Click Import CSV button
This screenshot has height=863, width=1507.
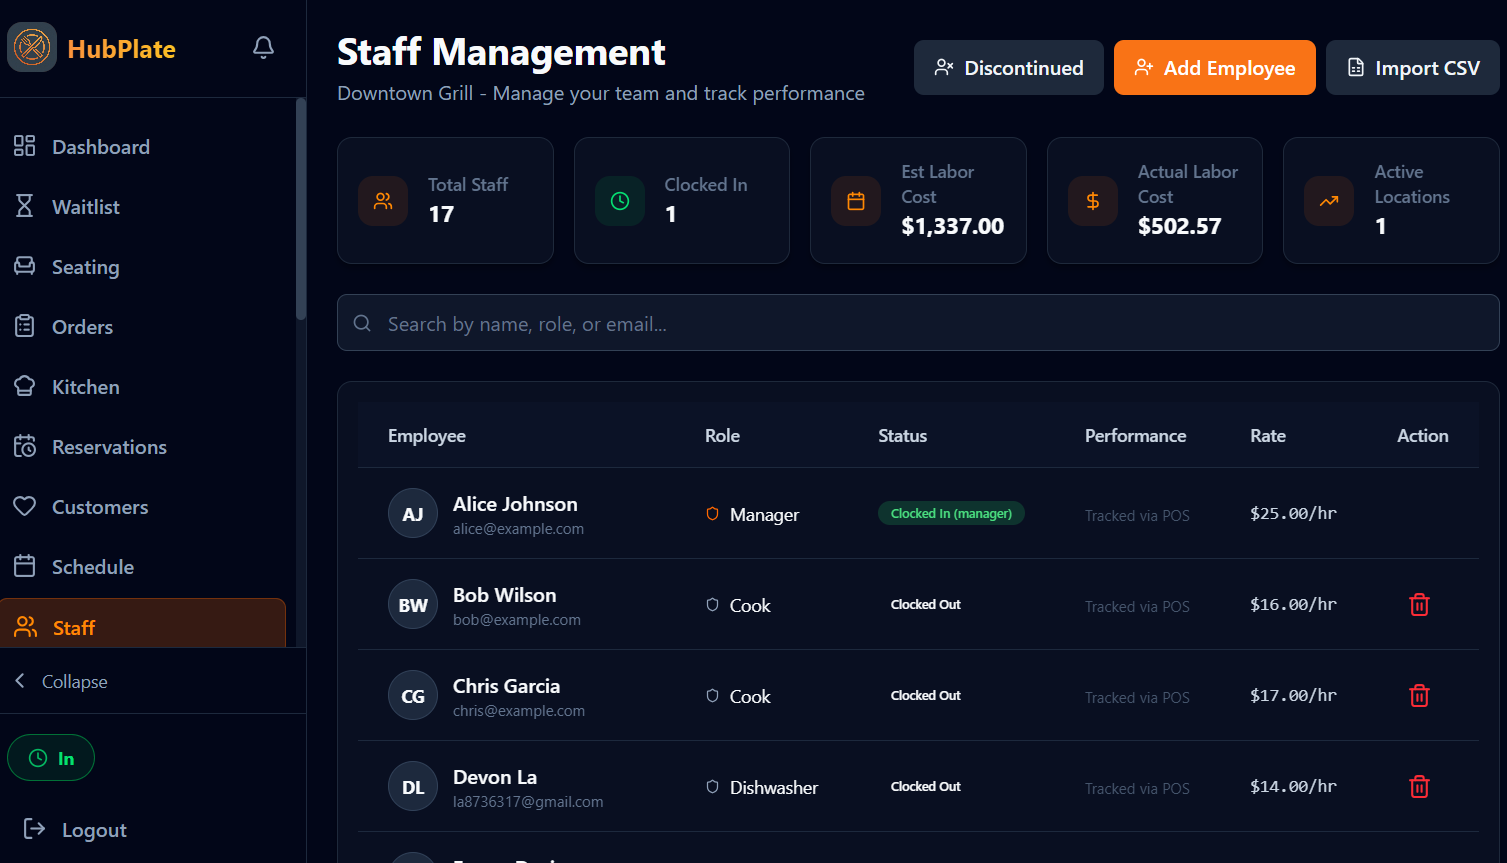1412,68
